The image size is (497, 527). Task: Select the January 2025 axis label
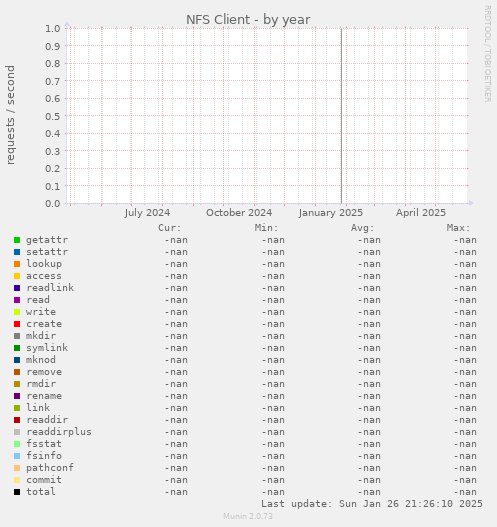pyautogui.click(x=331, y=213)
